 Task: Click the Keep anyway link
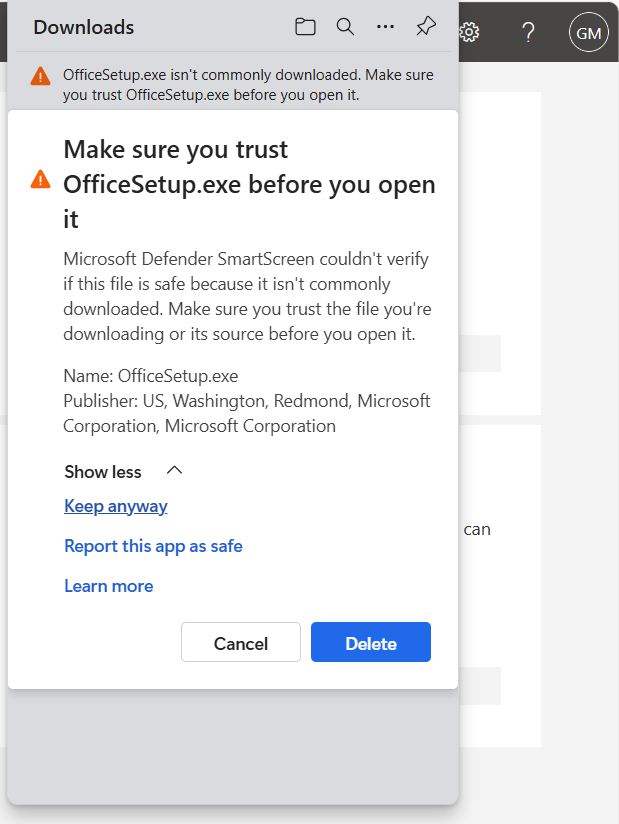tap(116, 506)
